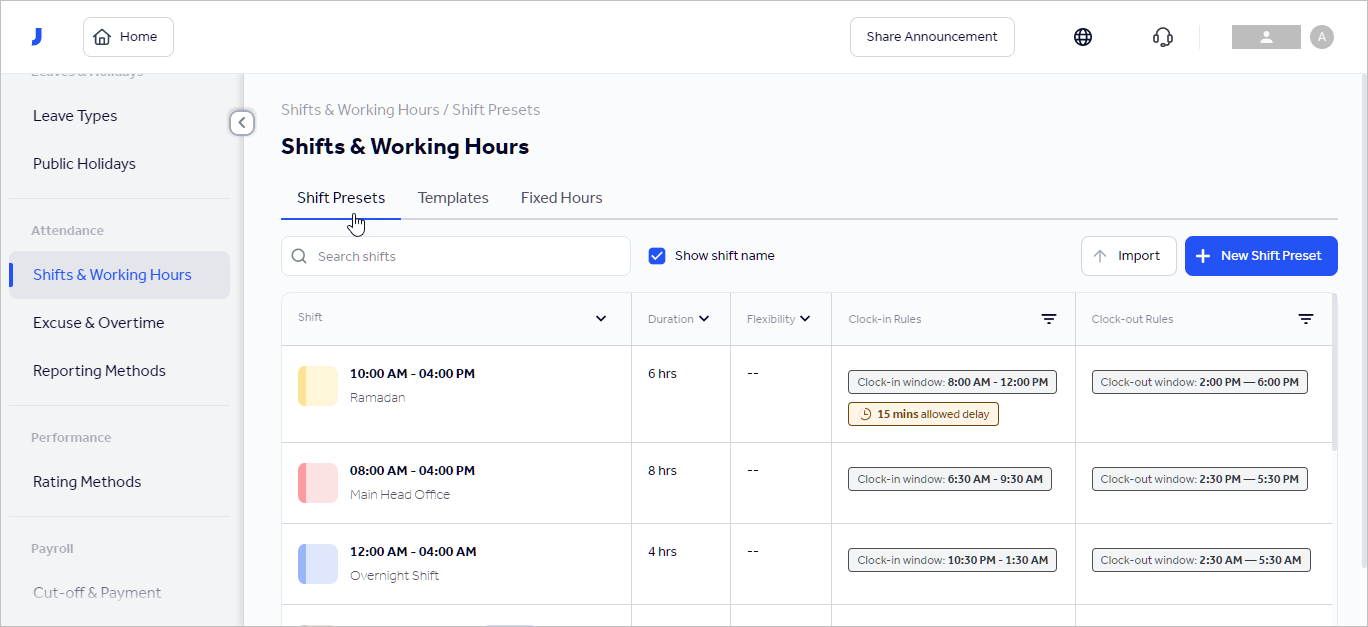This screenshot has width=1368, height=627.
Task: Create a New Shift Preset
Action: pos(1261,256)
